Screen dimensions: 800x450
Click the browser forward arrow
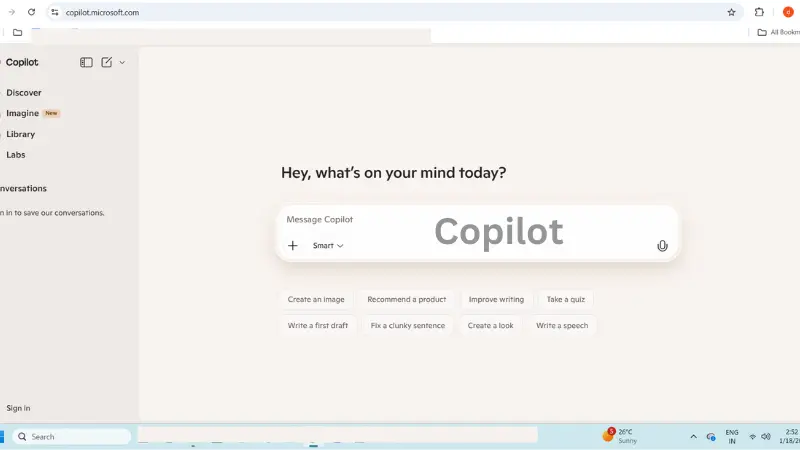[x=12, y=12]
